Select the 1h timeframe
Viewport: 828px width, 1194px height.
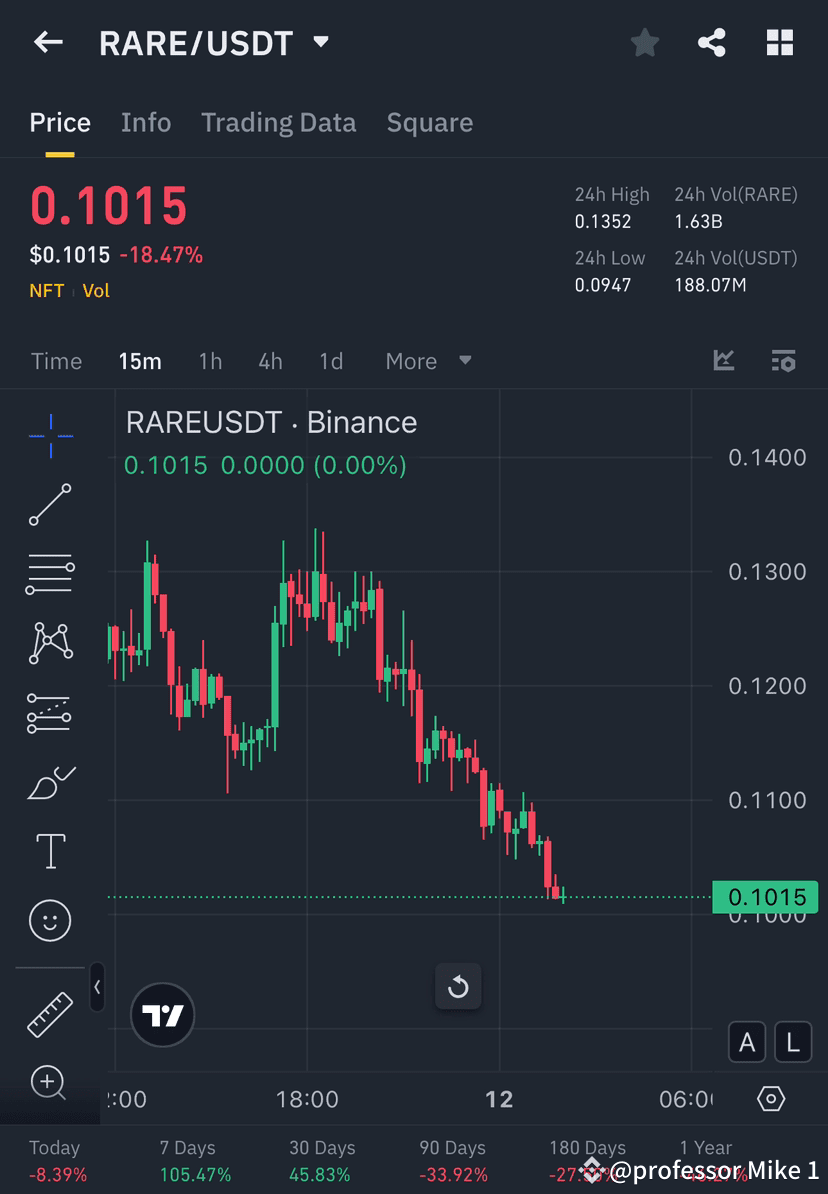click(210, 361)
